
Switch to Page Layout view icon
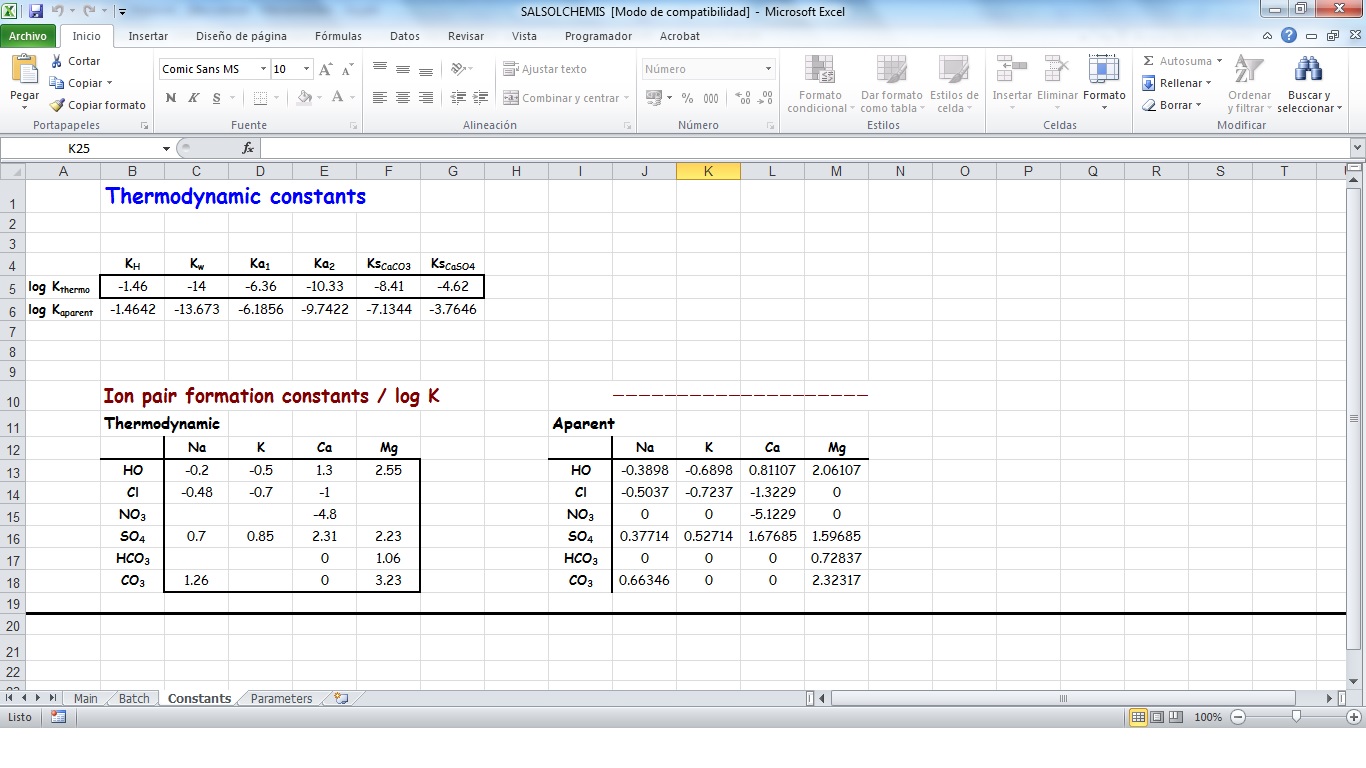[x=1157, y=717]
